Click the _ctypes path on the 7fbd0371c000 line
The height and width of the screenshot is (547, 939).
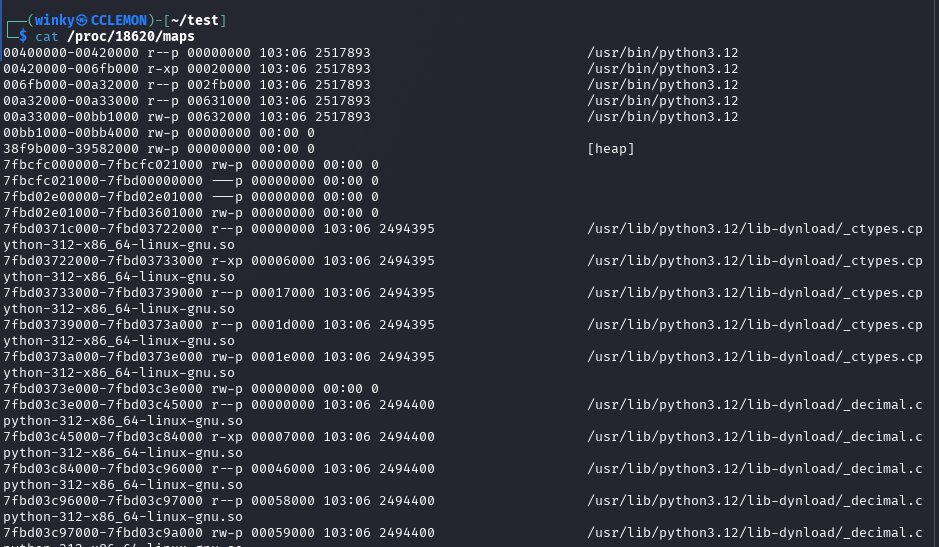pos(754,228)
